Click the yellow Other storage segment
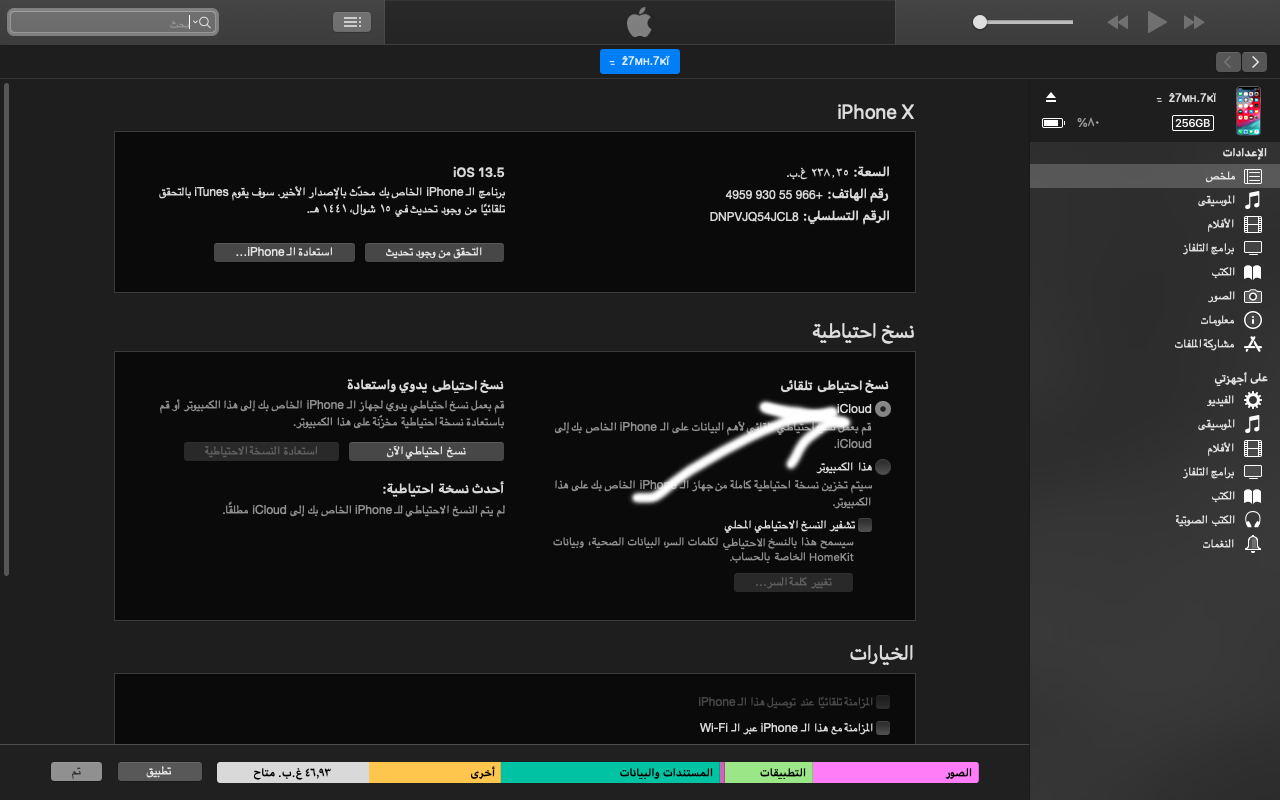Image resolution: width=1280 pixels, height=800 pixels. tap(435, 773)
